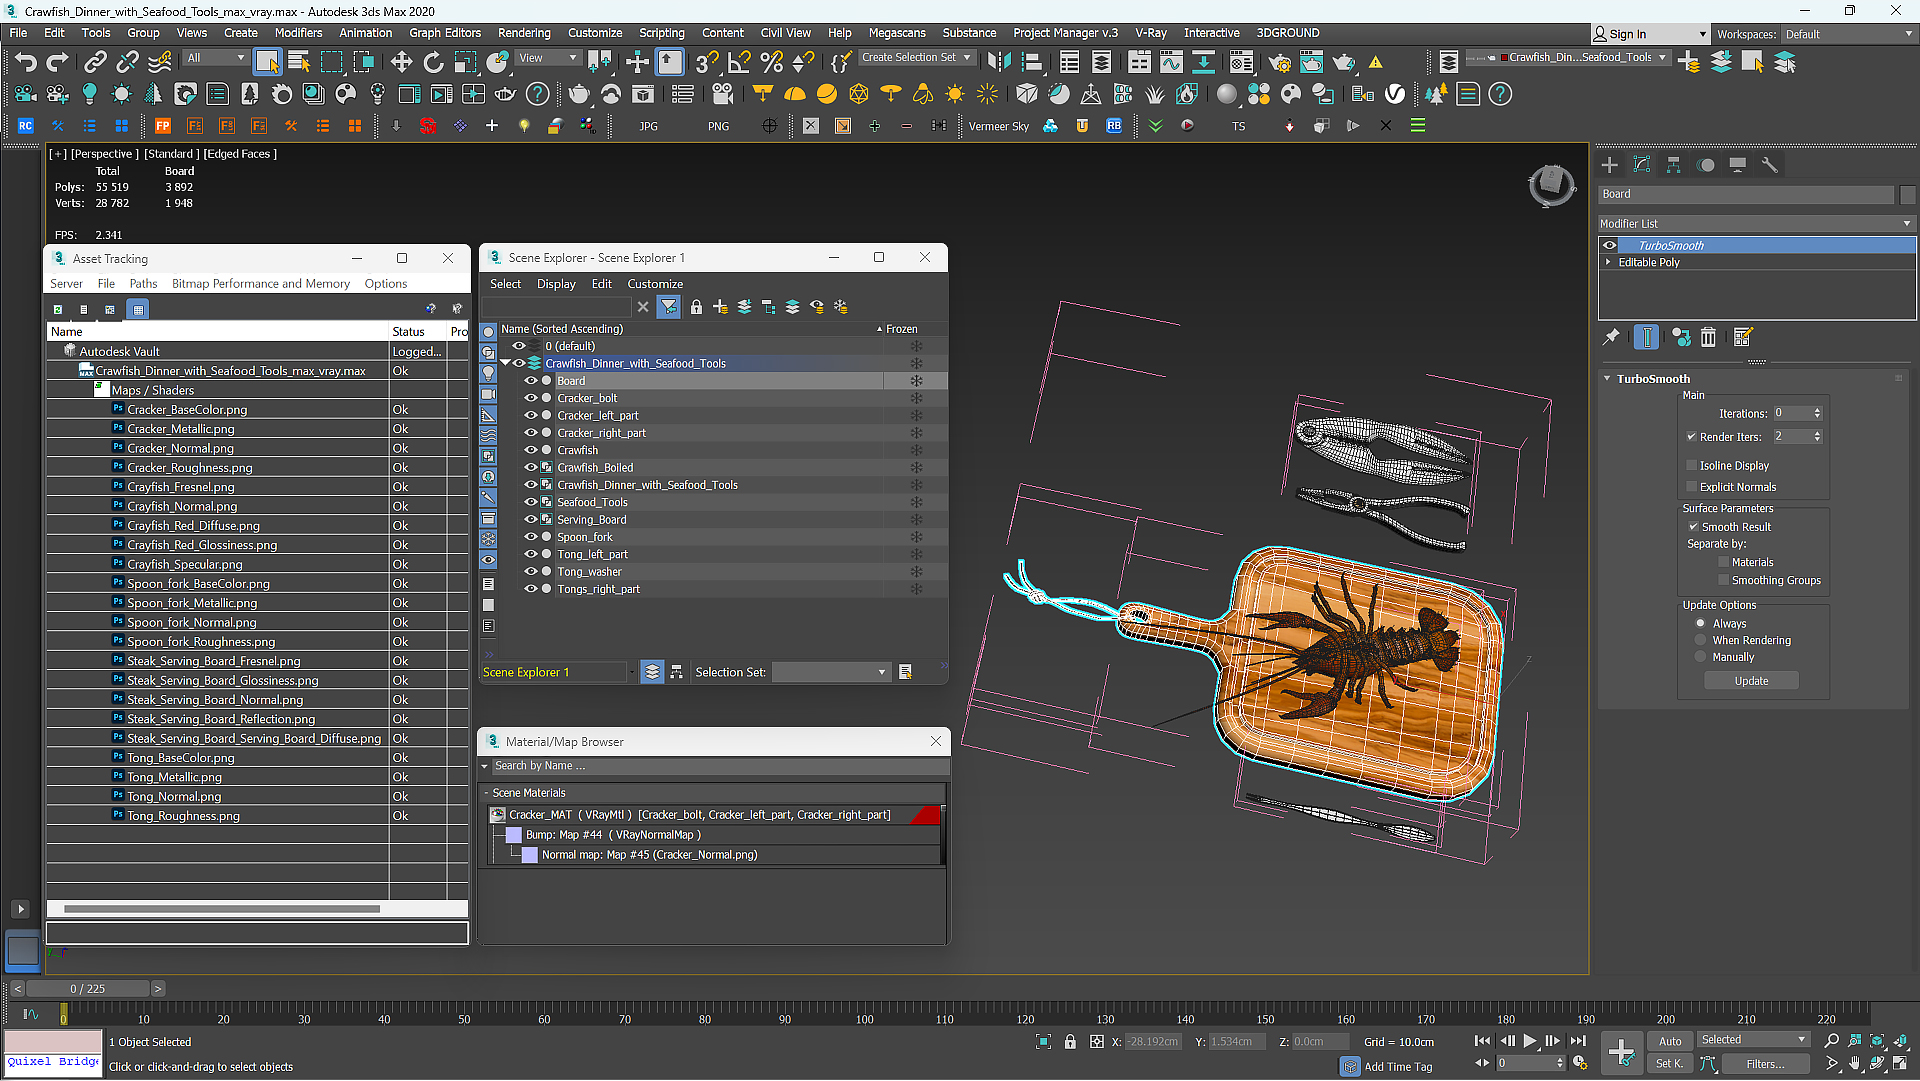1920x1081 pixels.
Task: Select the Manually update radio option
Action: (1700, 658)
